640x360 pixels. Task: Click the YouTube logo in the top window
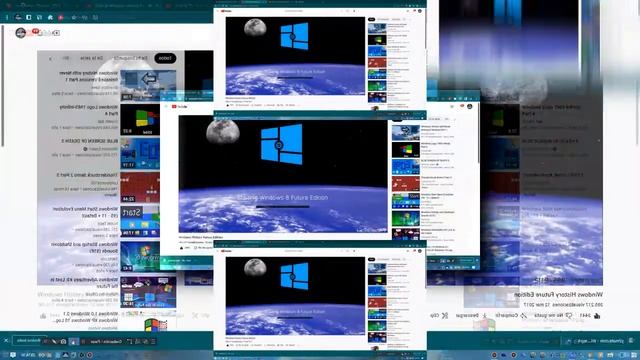click(x=227, y=11)
